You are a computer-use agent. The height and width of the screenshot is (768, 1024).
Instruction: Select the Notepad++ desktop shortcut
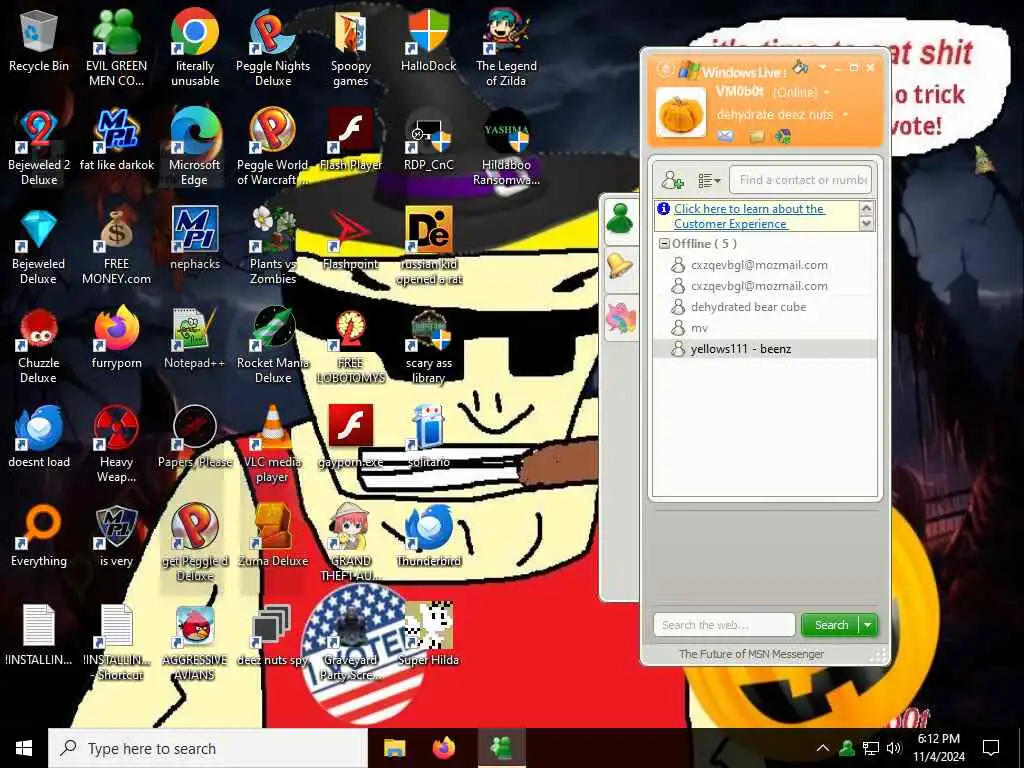[x=195, y=340]
